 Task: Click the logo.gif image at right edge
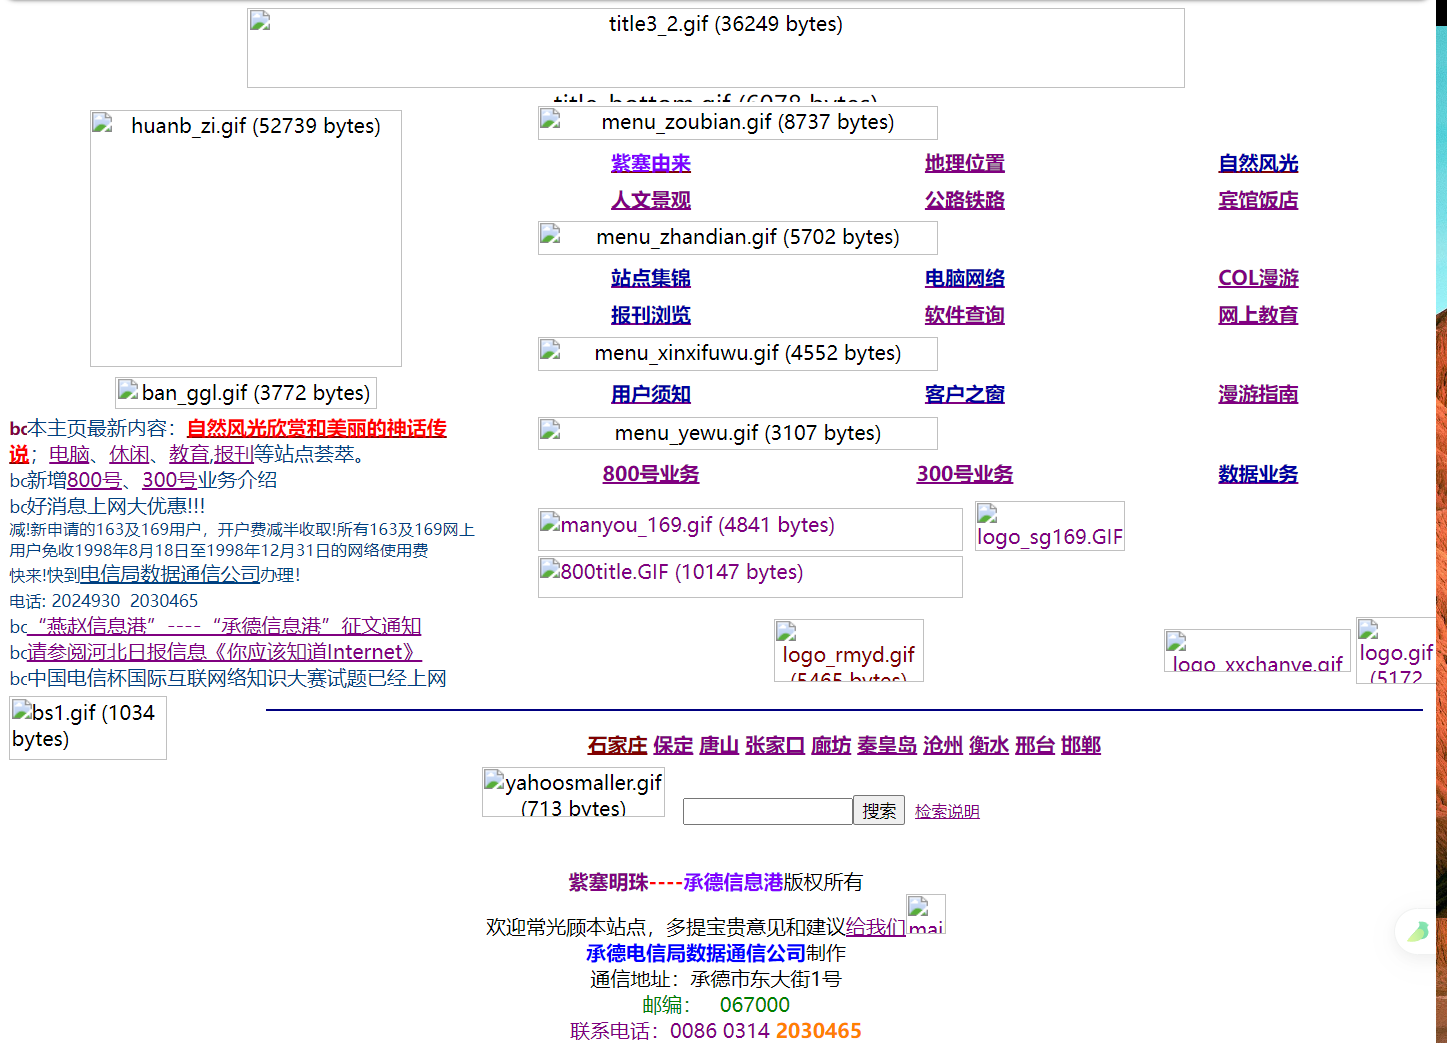[1396, 651]
